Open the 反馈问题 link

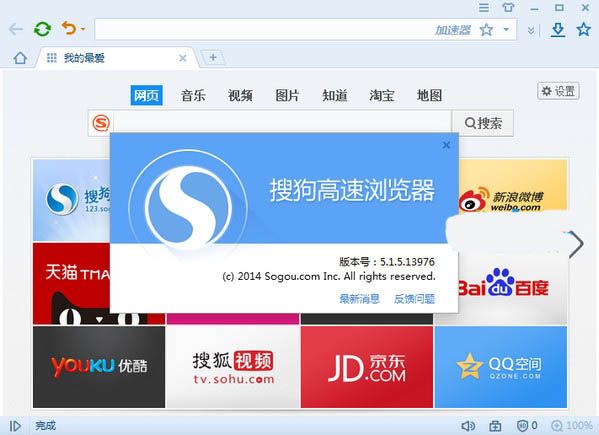(x=414, y=299)
